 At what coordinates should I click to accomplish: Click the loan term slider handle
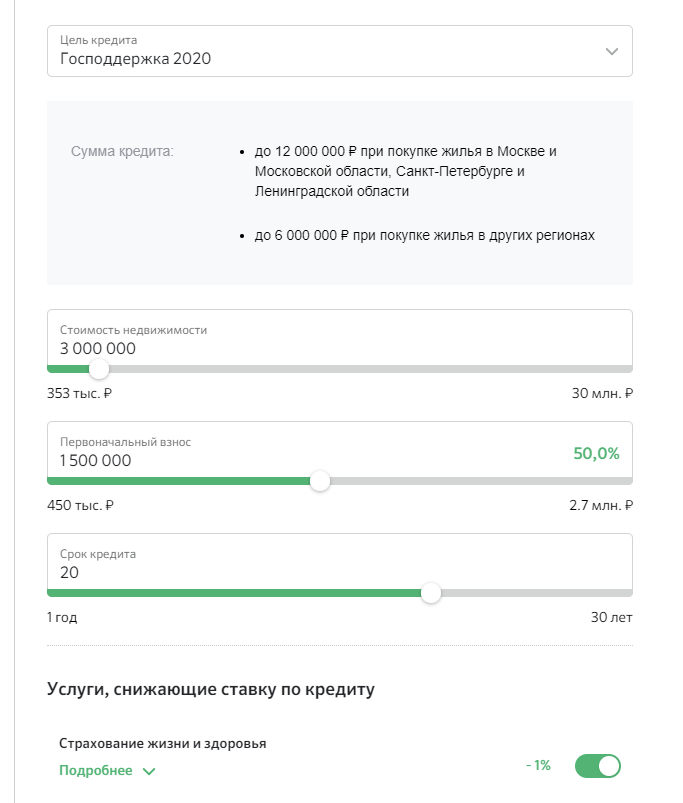[x=431, y=593]
